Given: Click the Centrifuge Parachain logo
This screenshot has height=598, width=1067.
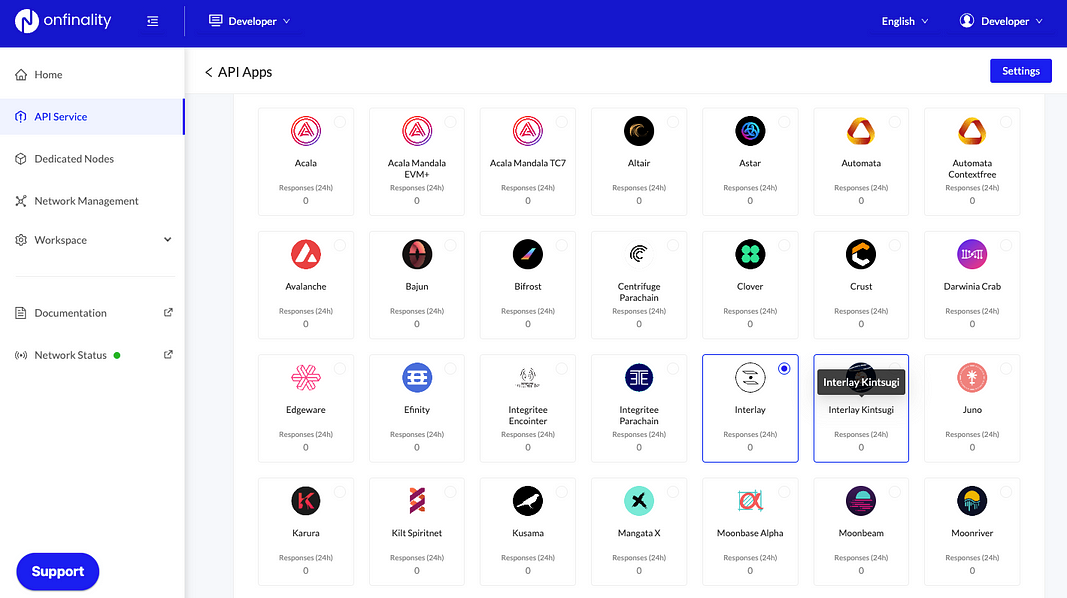Looking at the screenshot, I should pyautogui.click(x=639, y=254).
